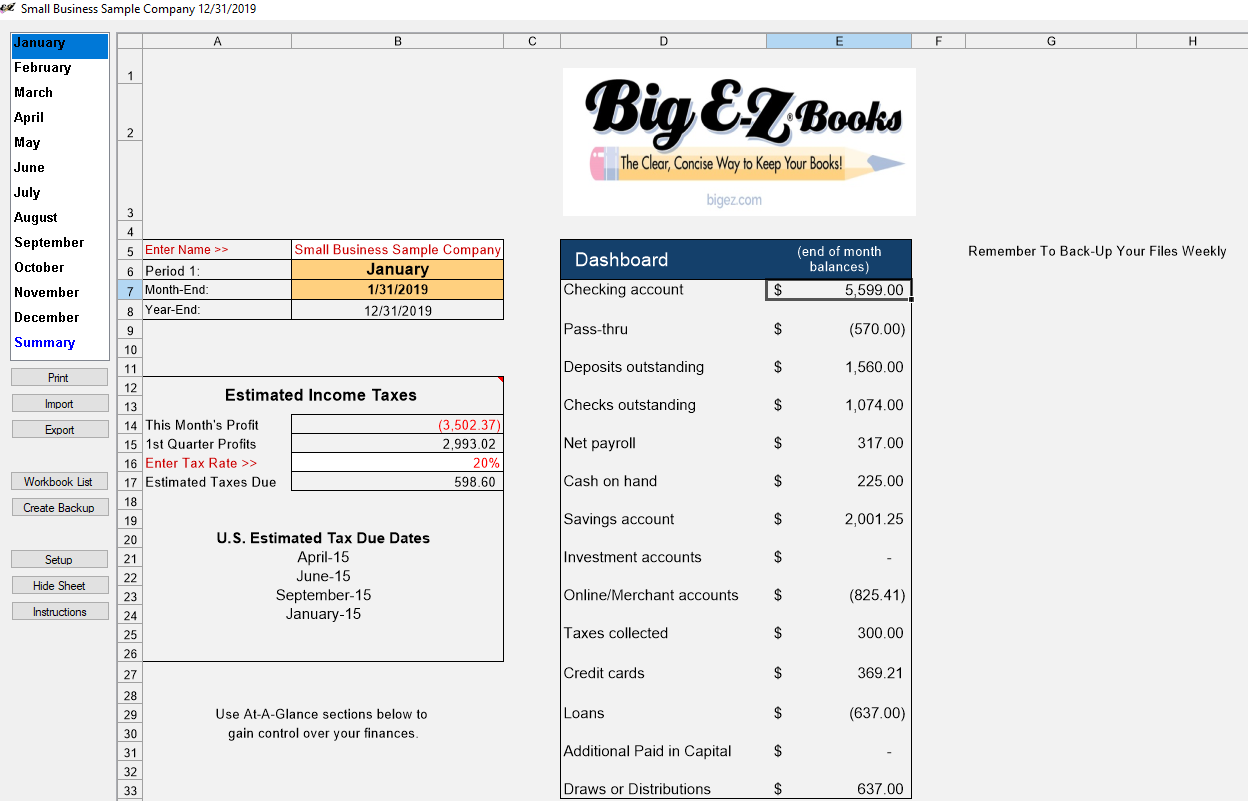Select column G header

click(x=1051, y=41)
